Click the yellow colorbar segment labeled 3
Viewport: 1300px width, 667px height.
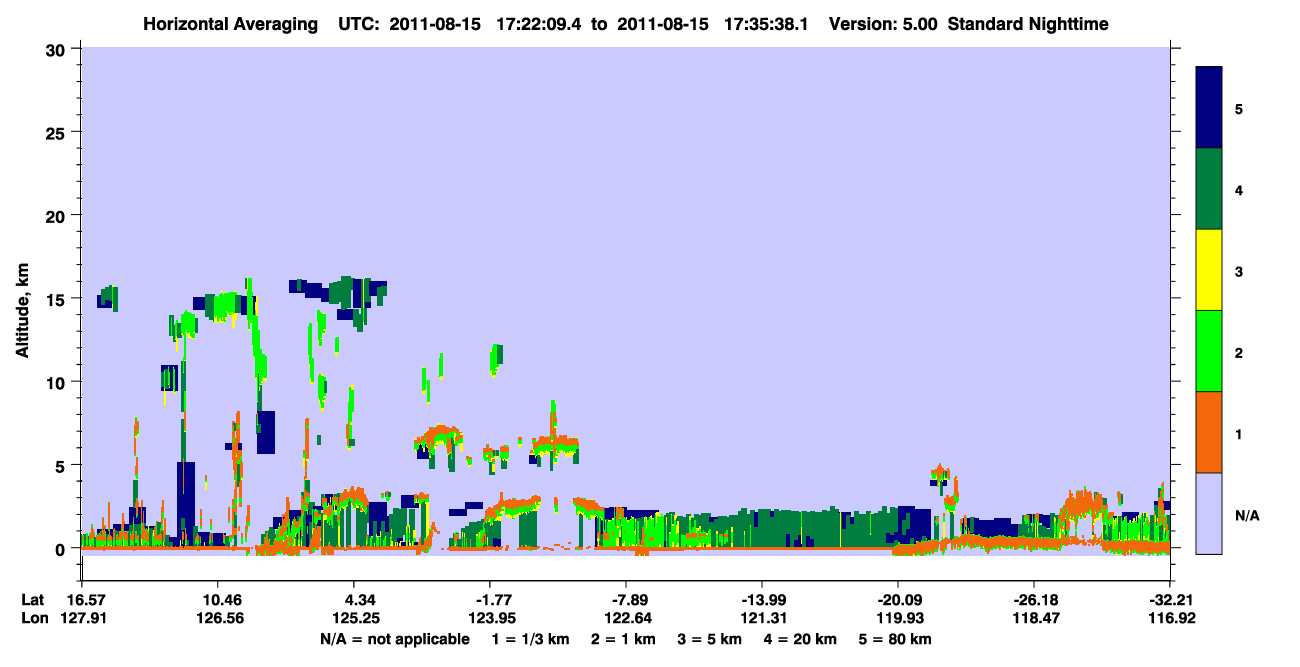tap(1209, 270)
